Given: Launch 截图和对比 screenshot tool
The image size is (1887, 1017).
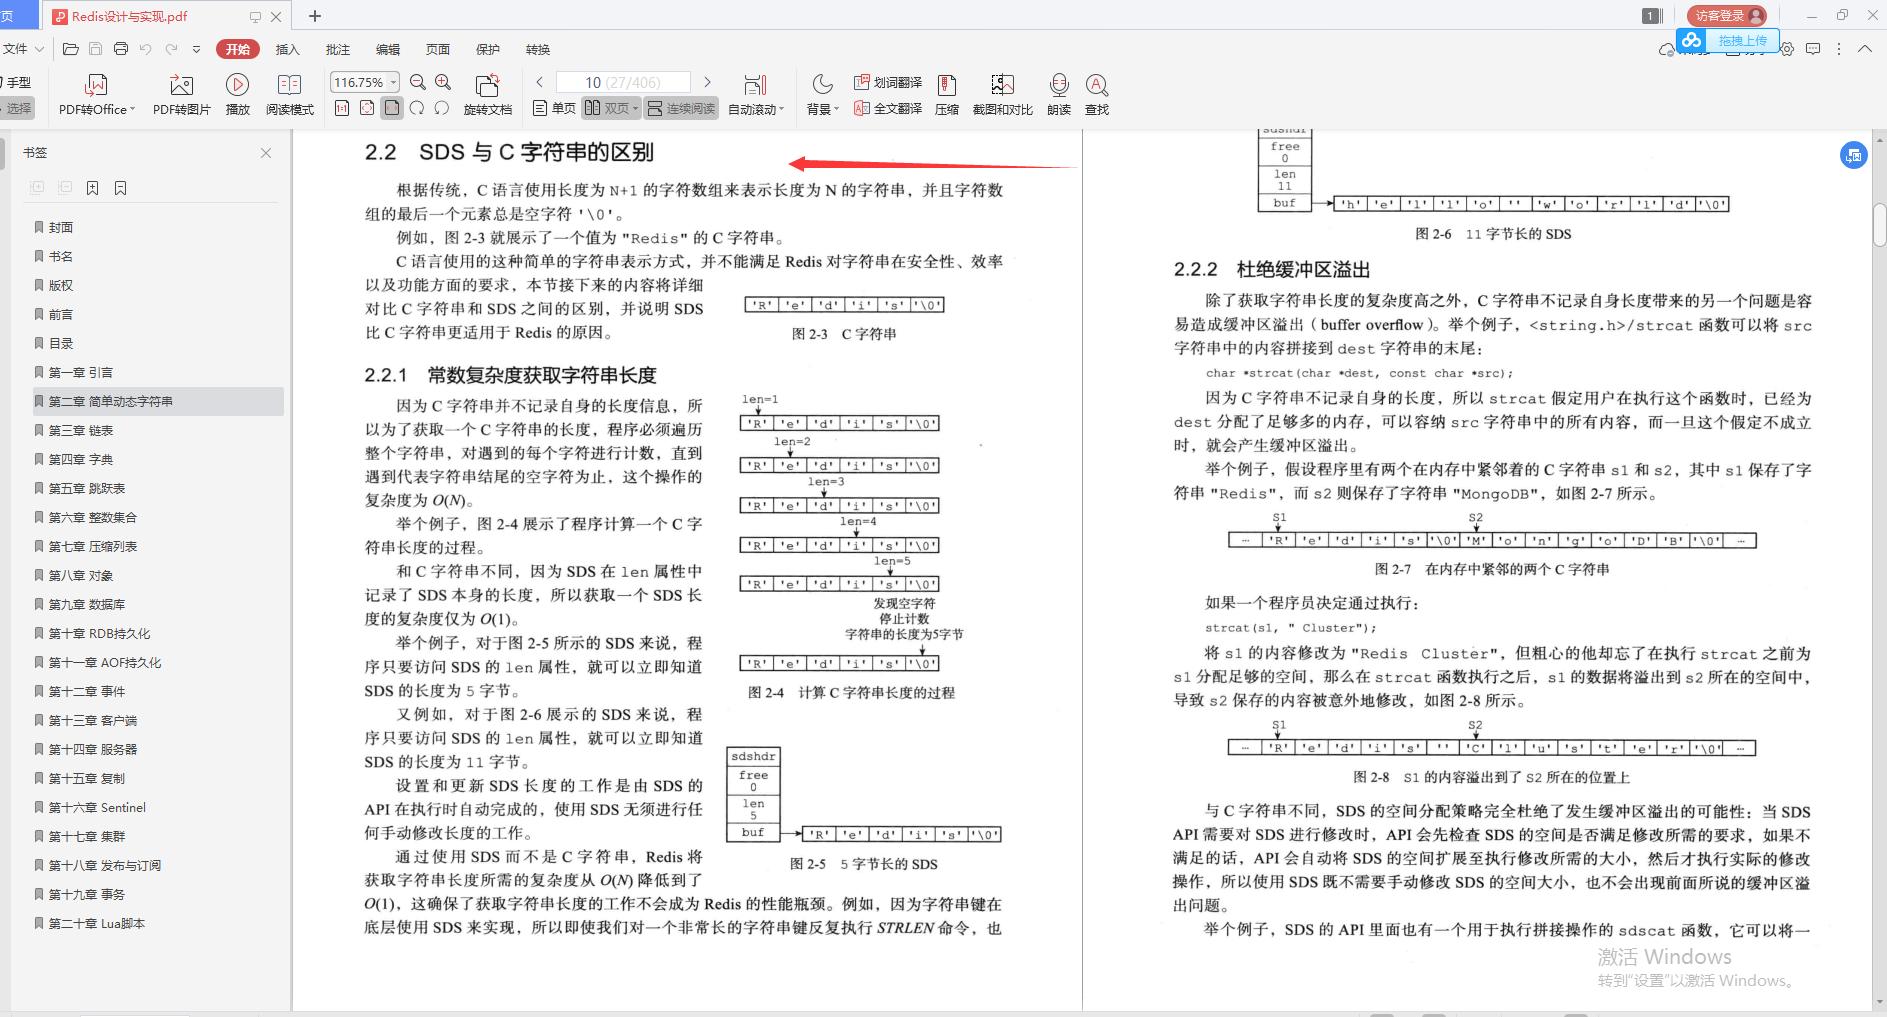Looking at the screenshot, I should 1003,93.
